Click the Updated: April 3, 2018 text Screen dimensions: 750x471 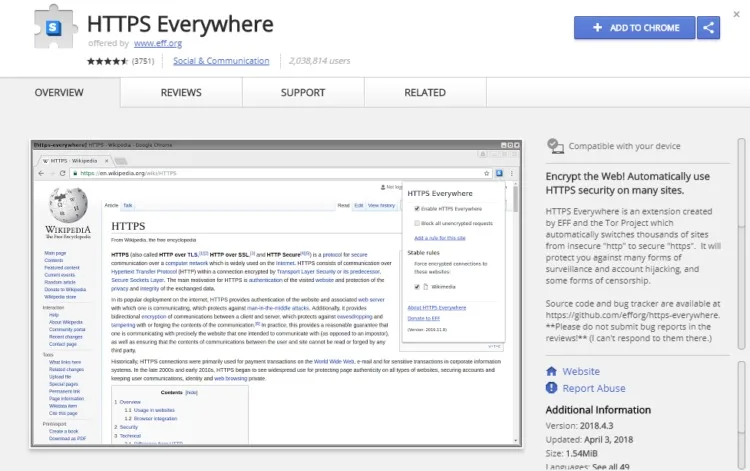[x=589, y=439]
